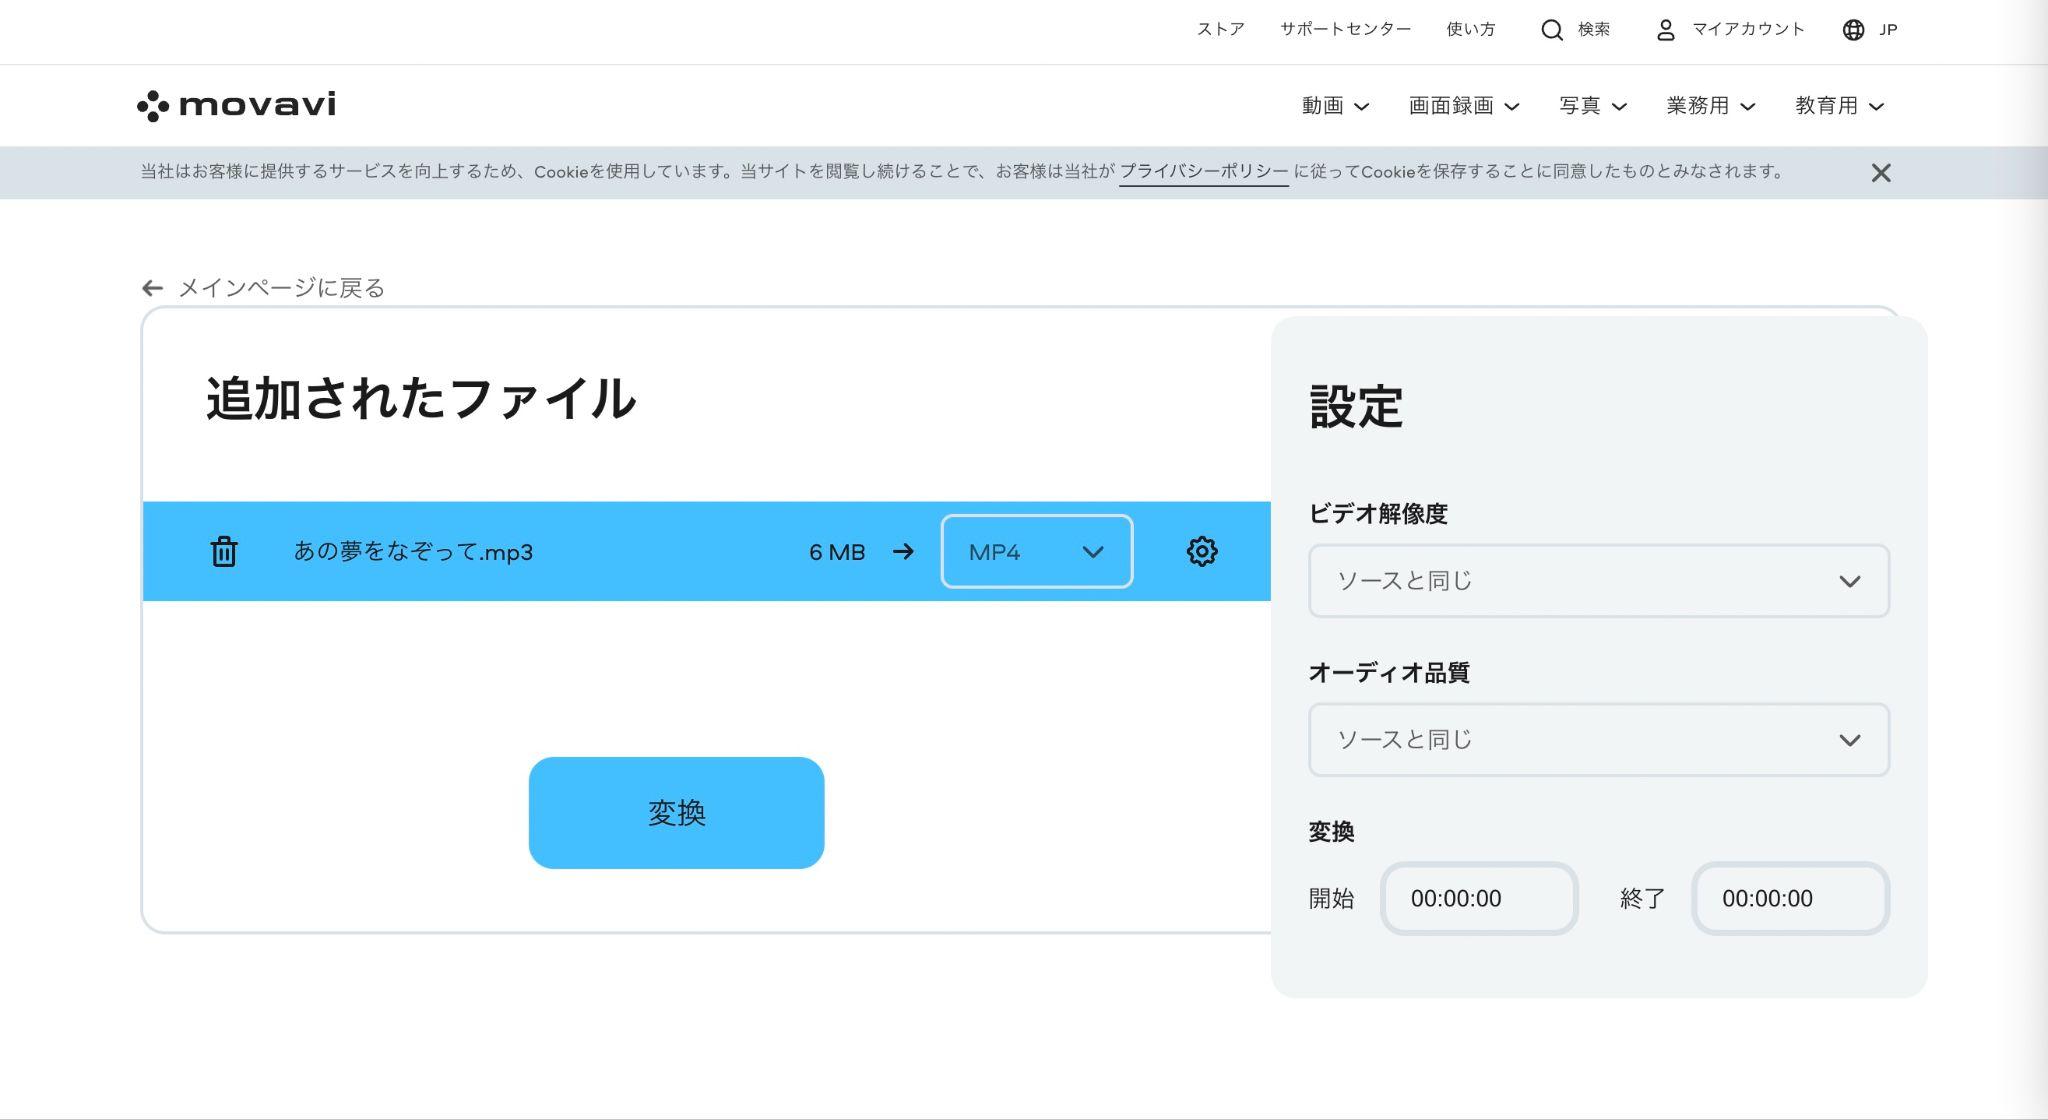This screenshot has height=1120, width=2048.
Task: Click the 検索 label
Action: pyautogui.click(x=1594, y=30)
